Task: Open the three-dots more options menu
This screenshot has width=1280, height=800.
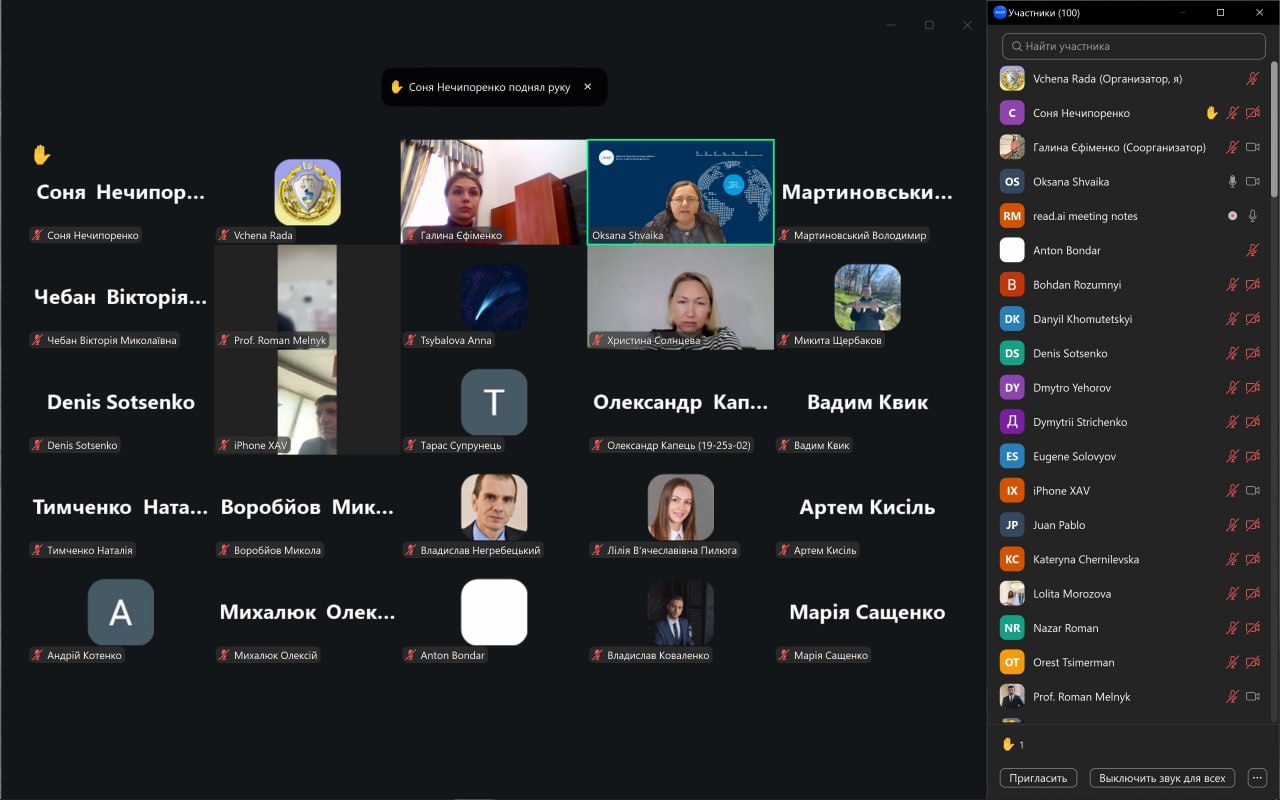Action: pyautogui.click(x=1258, y=778)
